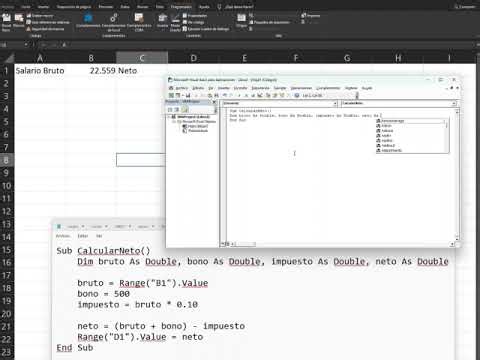
Task: Click Ver código in the ribbon
Action: point(194,22)
